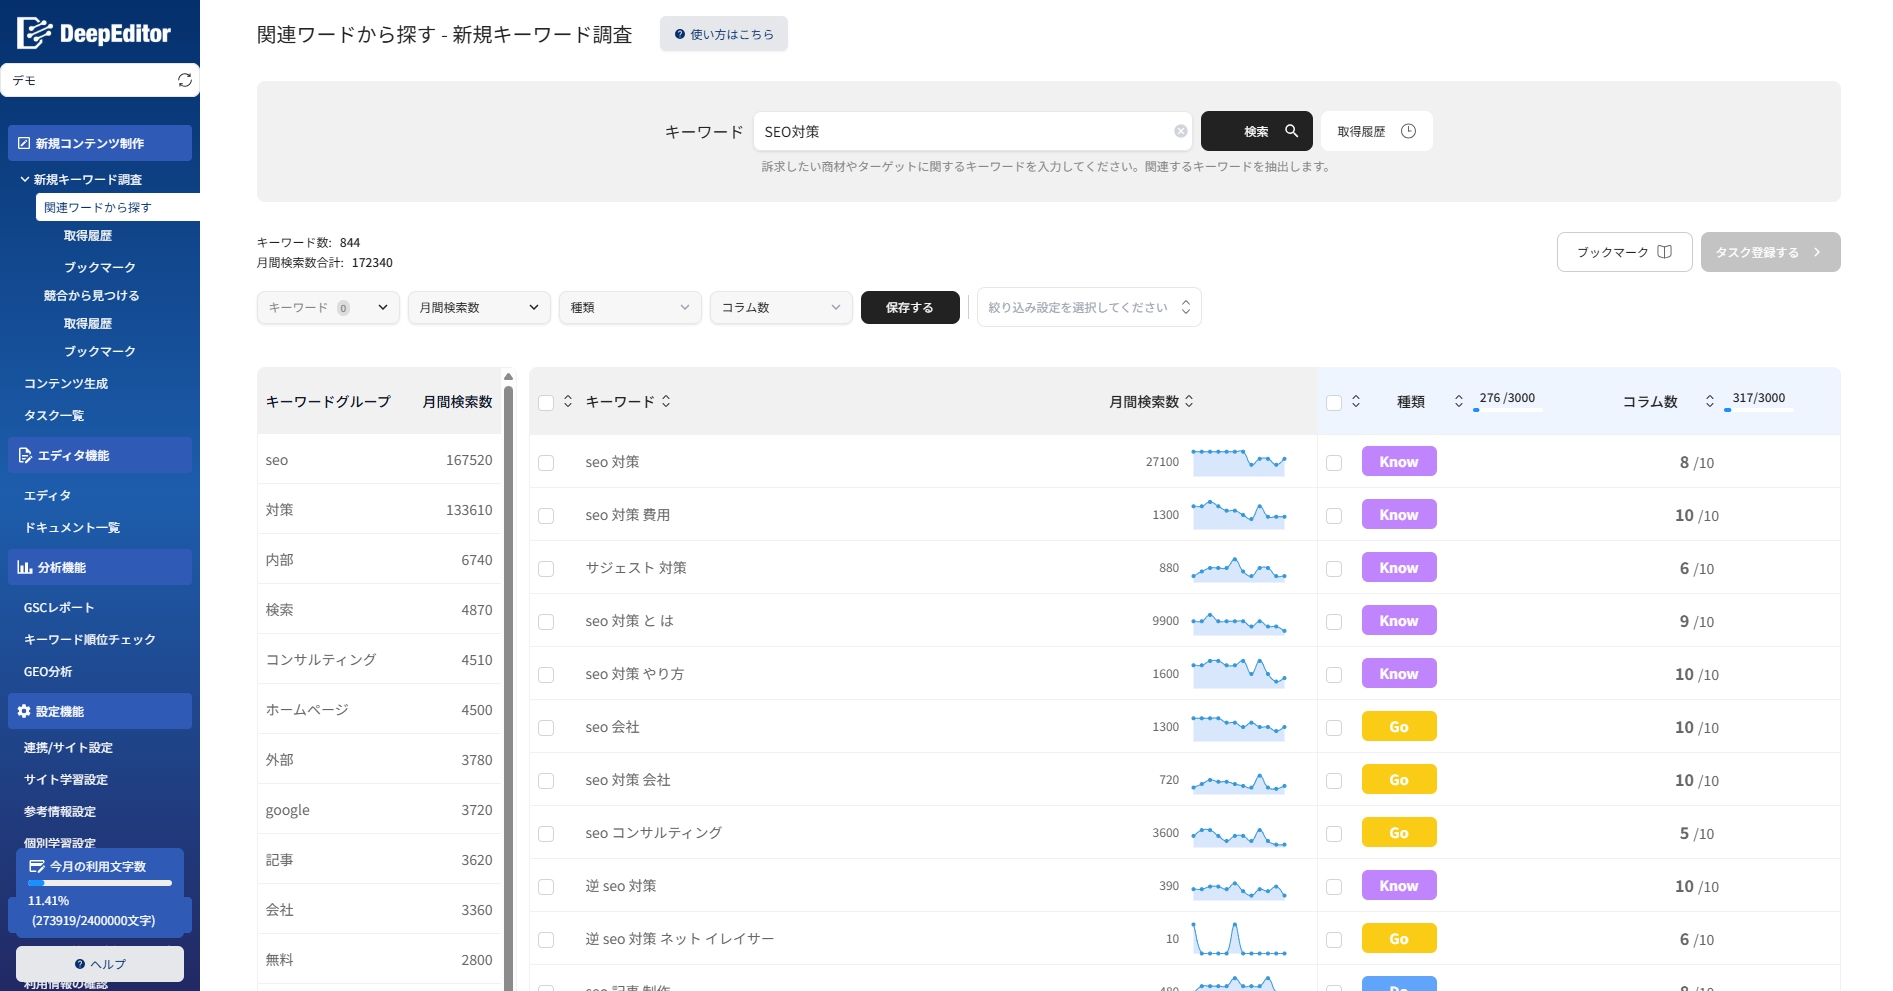Viewport: 1893px width, 991px height.
Task: Click the magnifying glass on the 検索 button
Action: click(1291, 130)
